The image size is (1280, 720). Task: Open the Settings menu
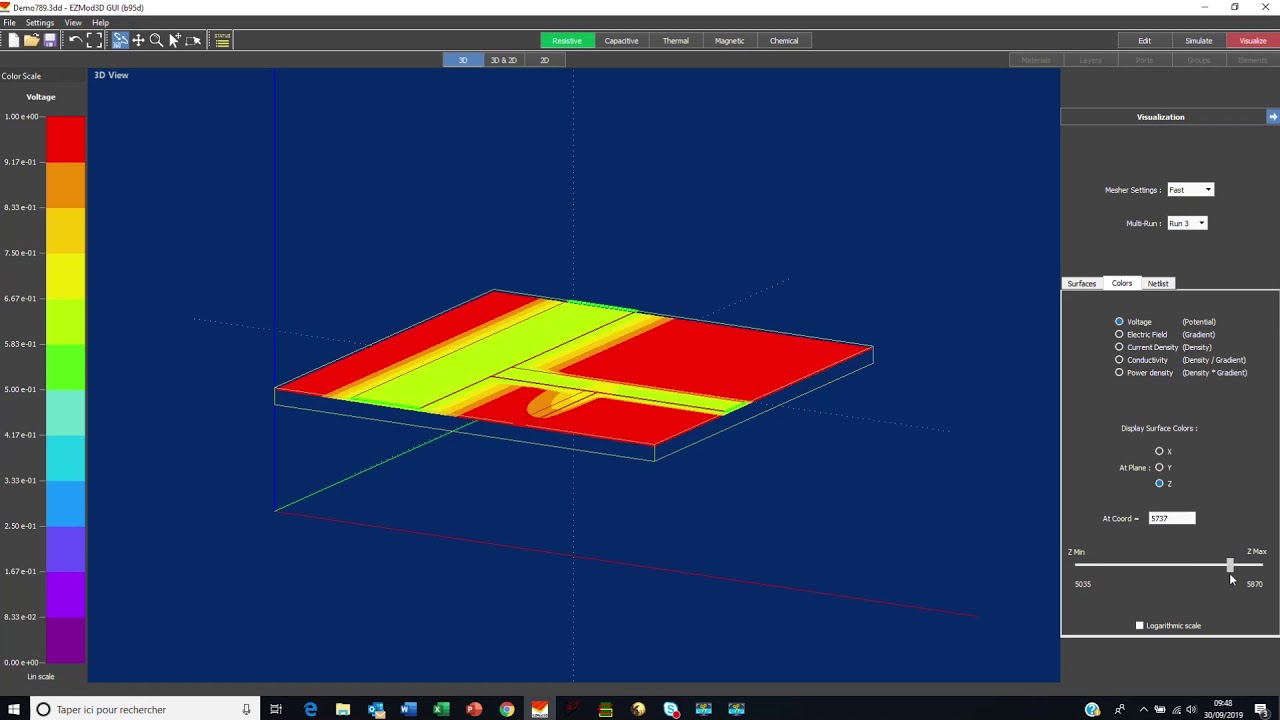click(40, 22)
